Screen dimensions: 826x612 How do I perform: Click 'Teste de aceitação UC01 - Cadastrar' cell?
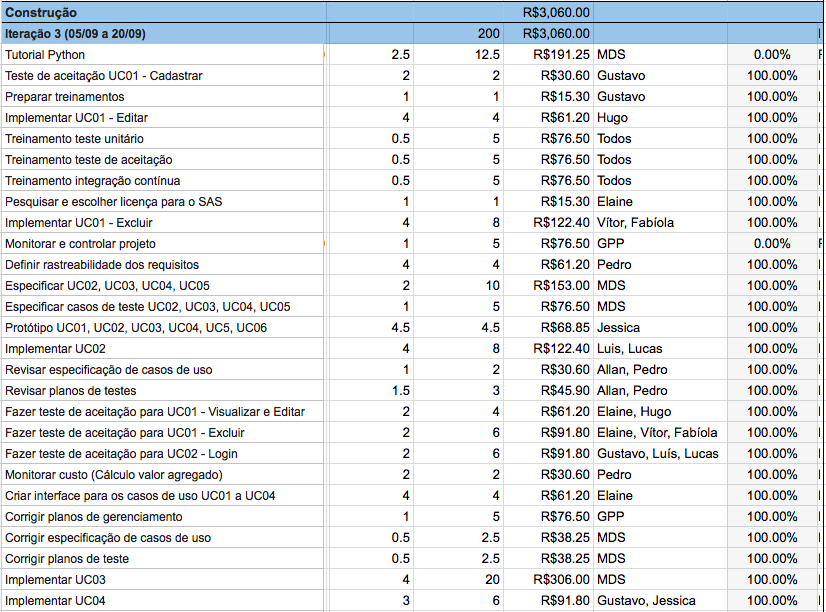pyautogui.click(x=162, y=76)
